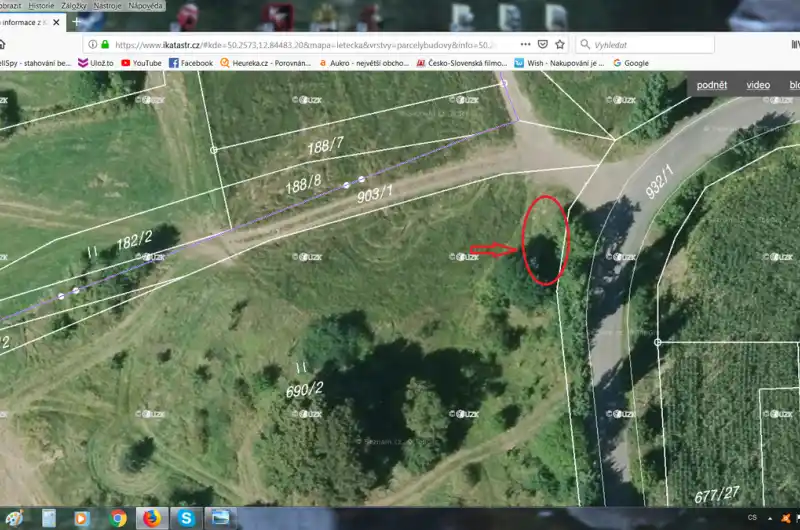800x530 pixels.
Task: Open Paint from the taskbar
Action: tap(14, 519)
